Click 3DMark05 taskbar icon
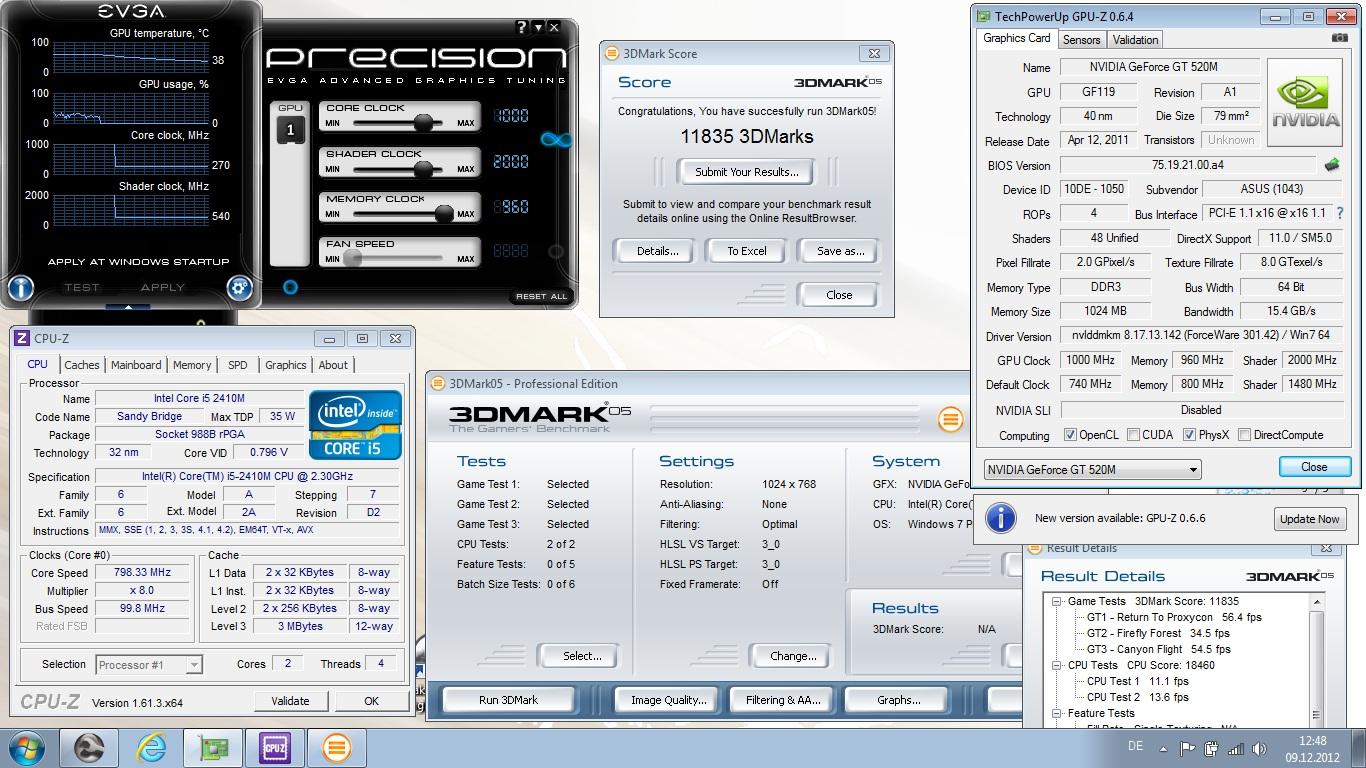 click(x=337, y=748)
